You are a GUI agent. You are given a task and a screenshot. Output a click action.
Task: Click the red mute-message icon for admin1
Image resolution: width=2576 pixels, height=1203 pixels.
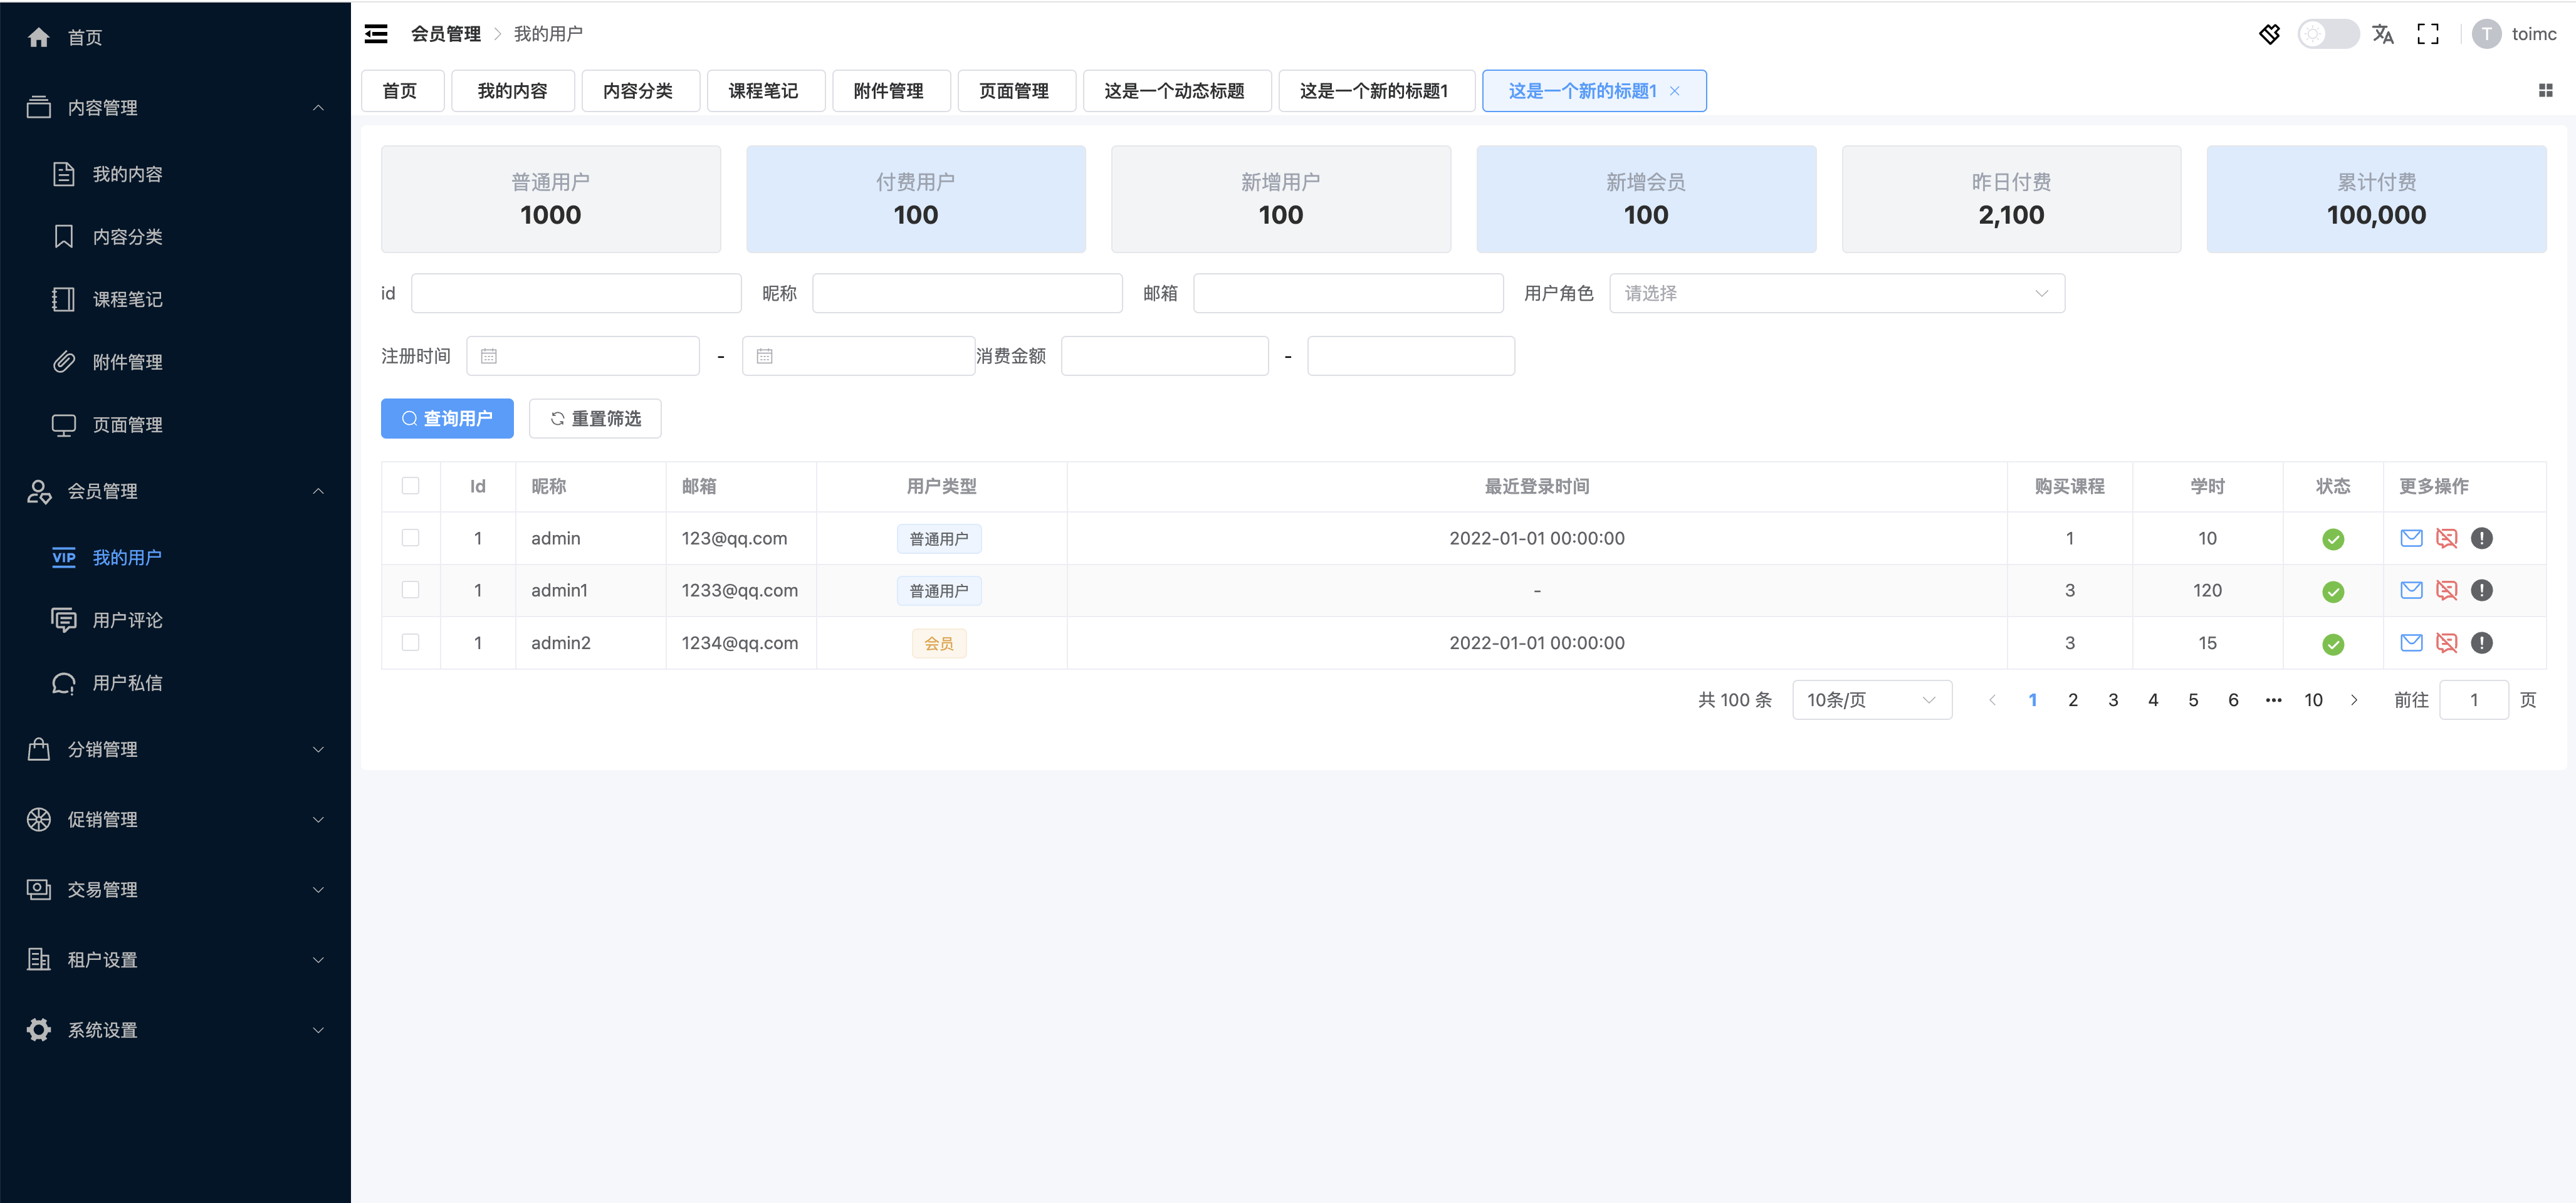click(2446, 590)
